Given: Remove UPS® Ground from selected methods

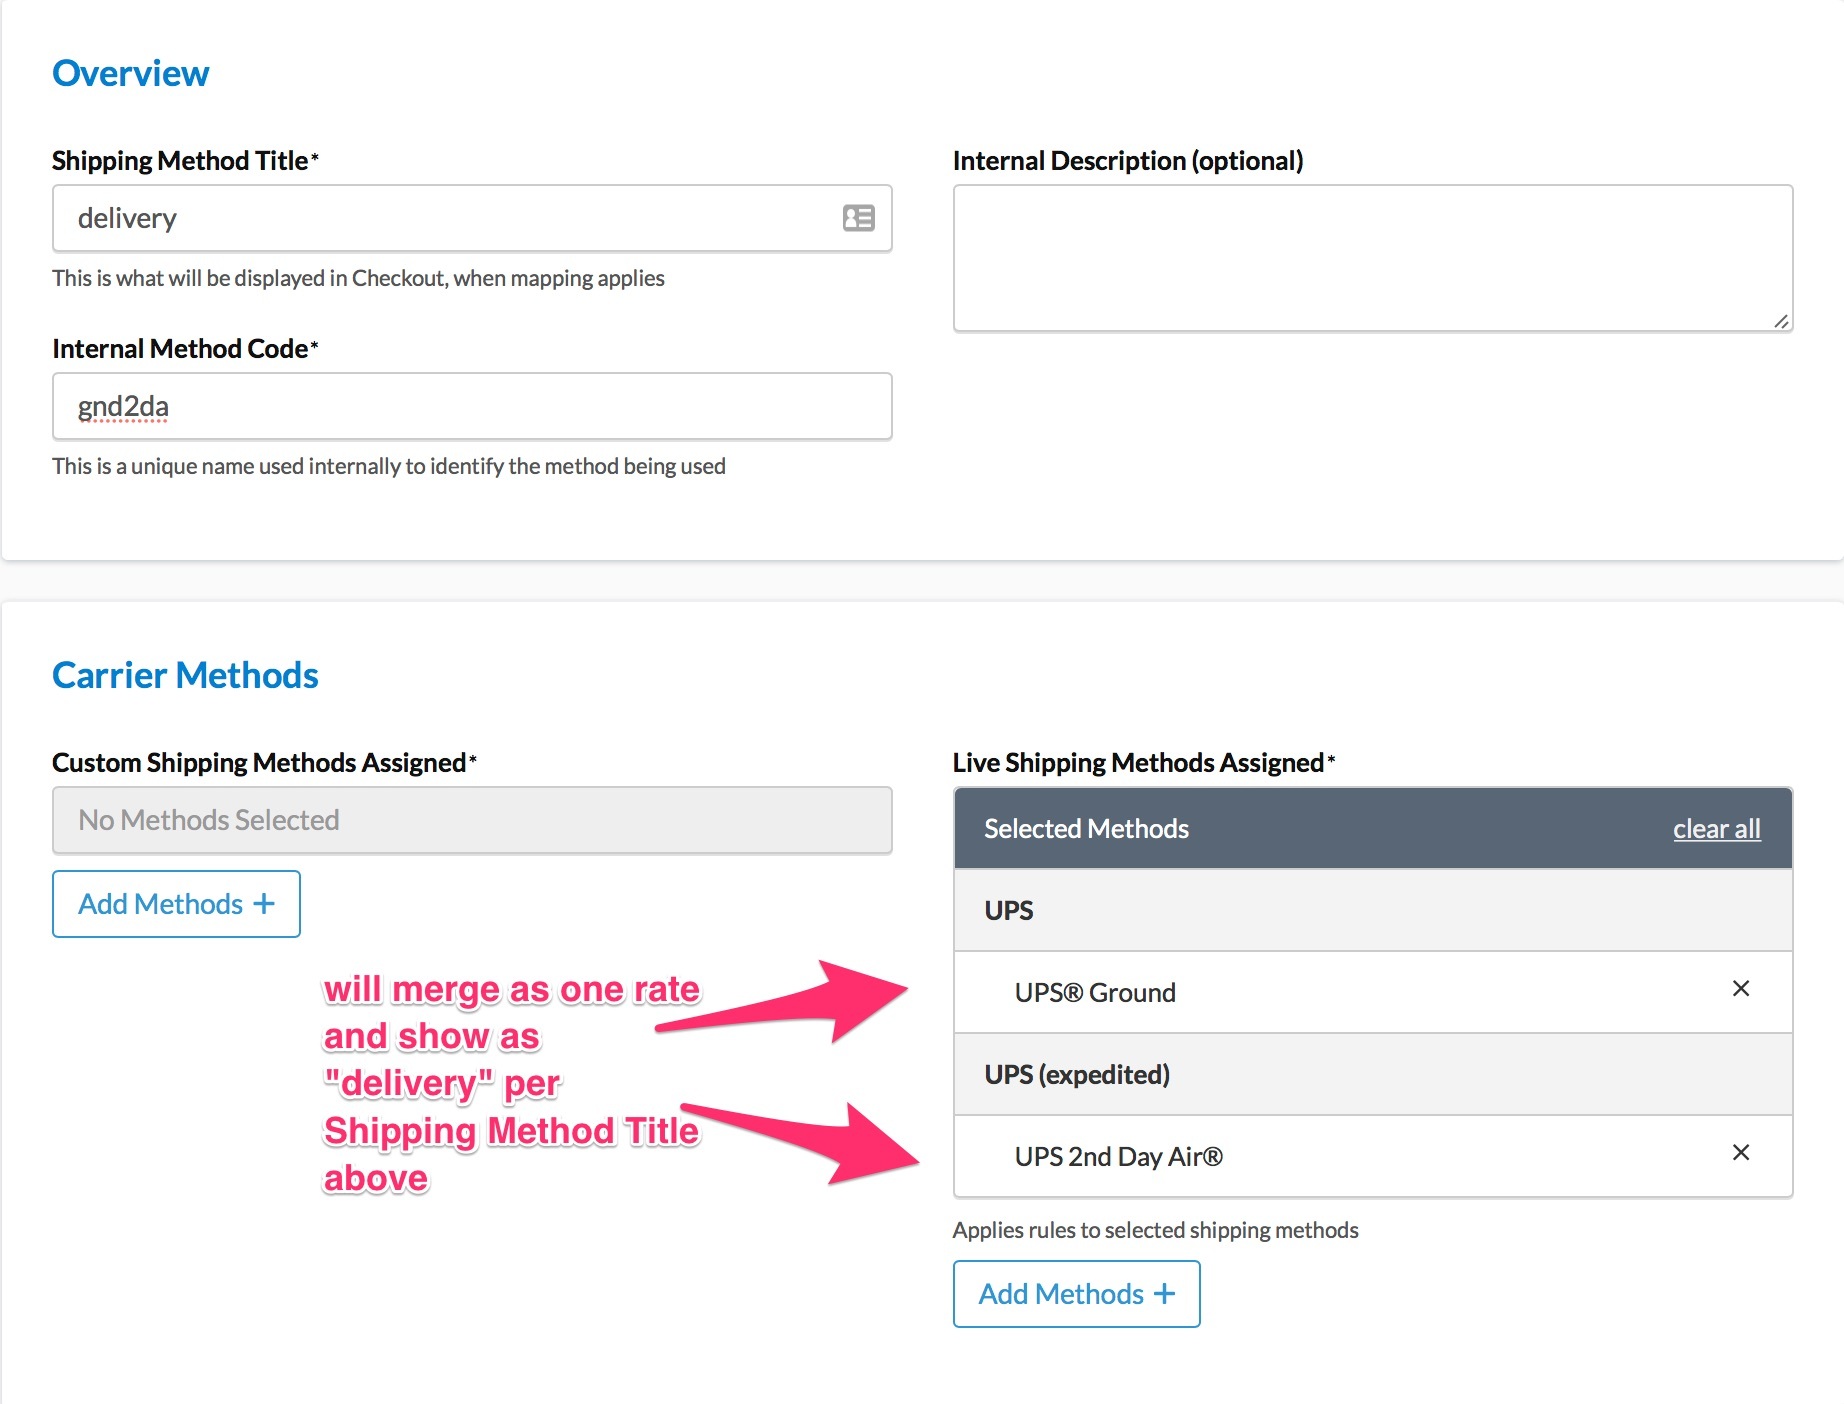Looking at the screenshot, I should pos(1740,989).
